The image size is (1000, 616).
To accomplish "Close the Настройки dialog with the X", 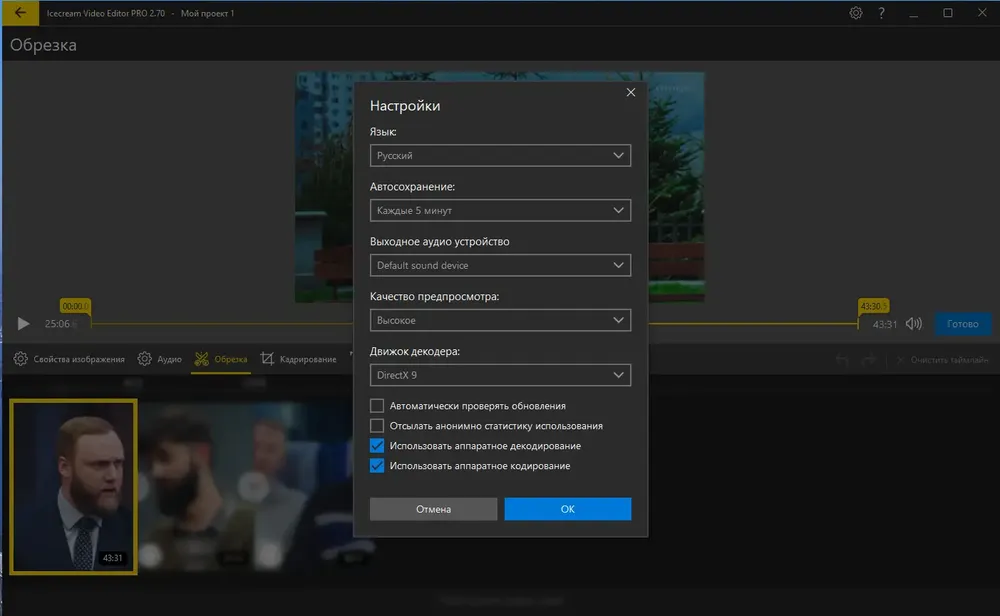I will pos(630,92).
